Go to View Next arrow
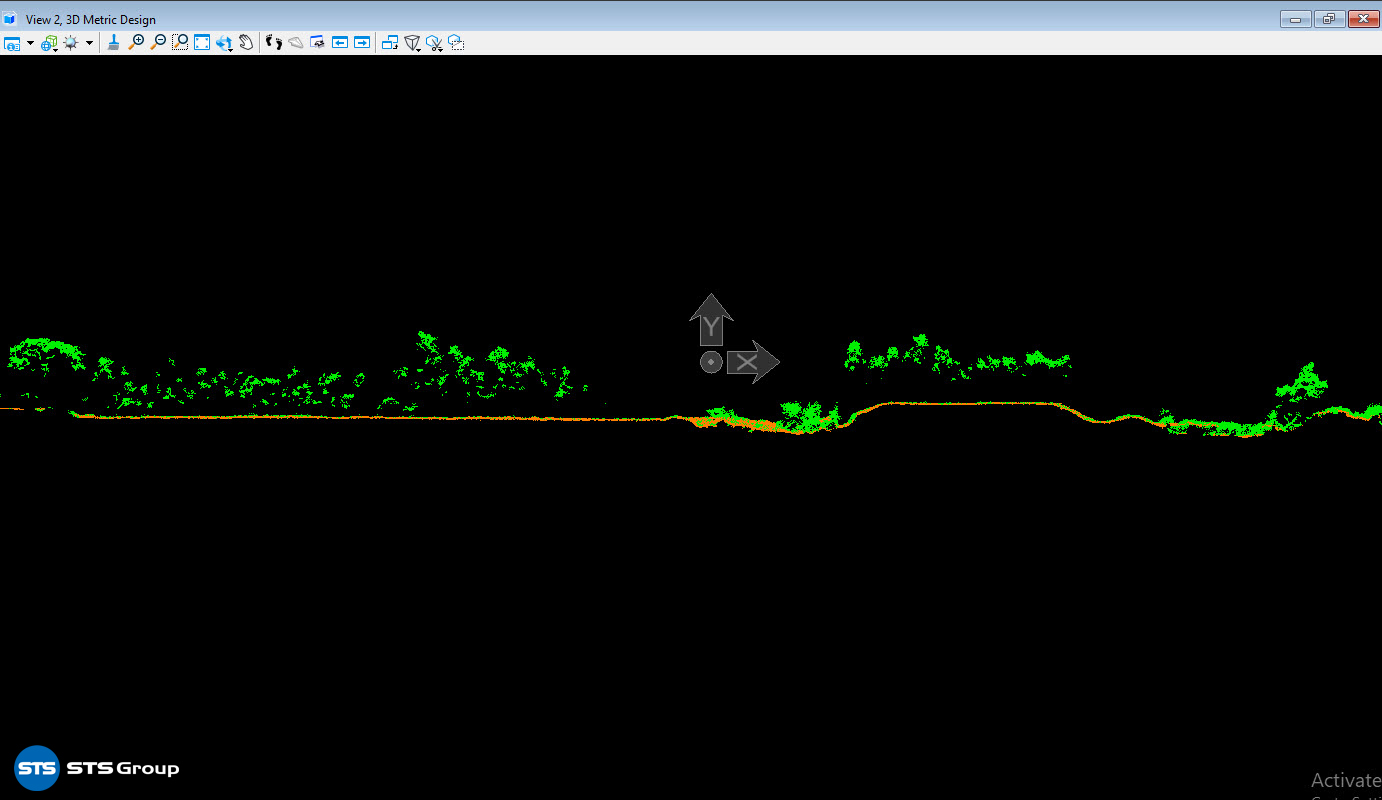The height and width of the screenshot is (800, 1382). point(362,43)
